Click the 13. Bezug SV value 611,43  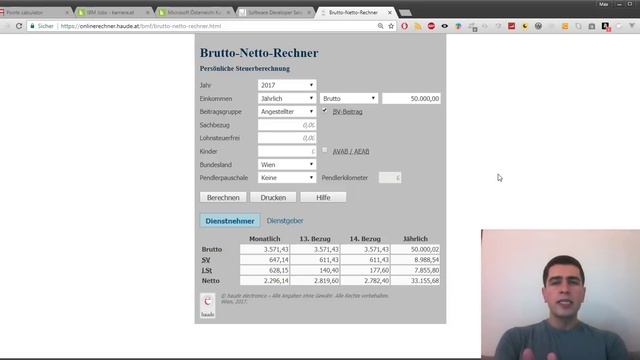click(x=315, y=260)
